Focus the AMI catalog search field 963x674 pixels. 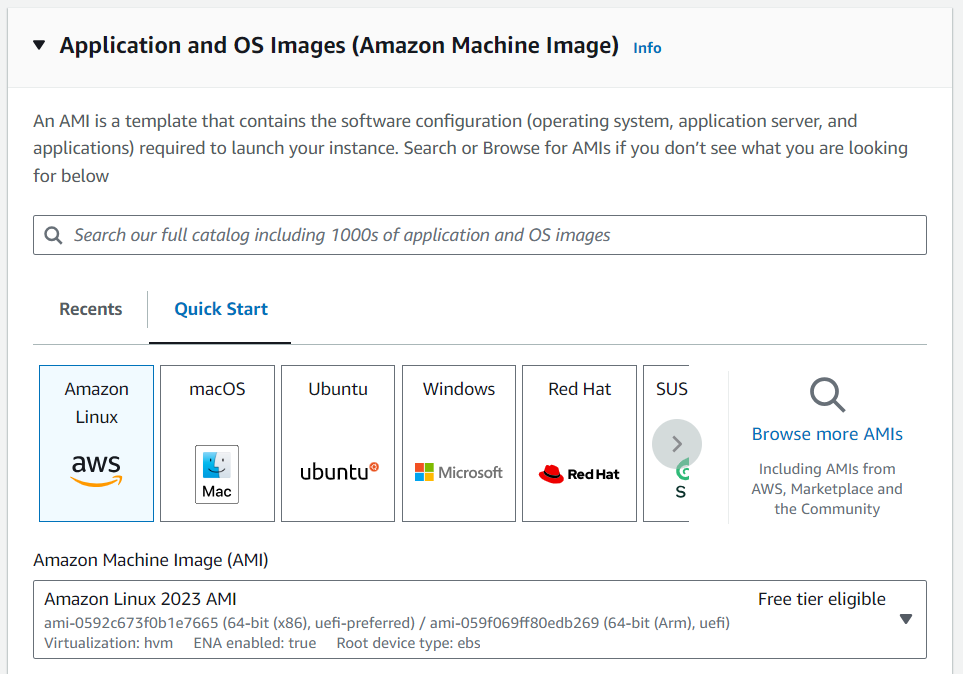(x=480, y=235)
